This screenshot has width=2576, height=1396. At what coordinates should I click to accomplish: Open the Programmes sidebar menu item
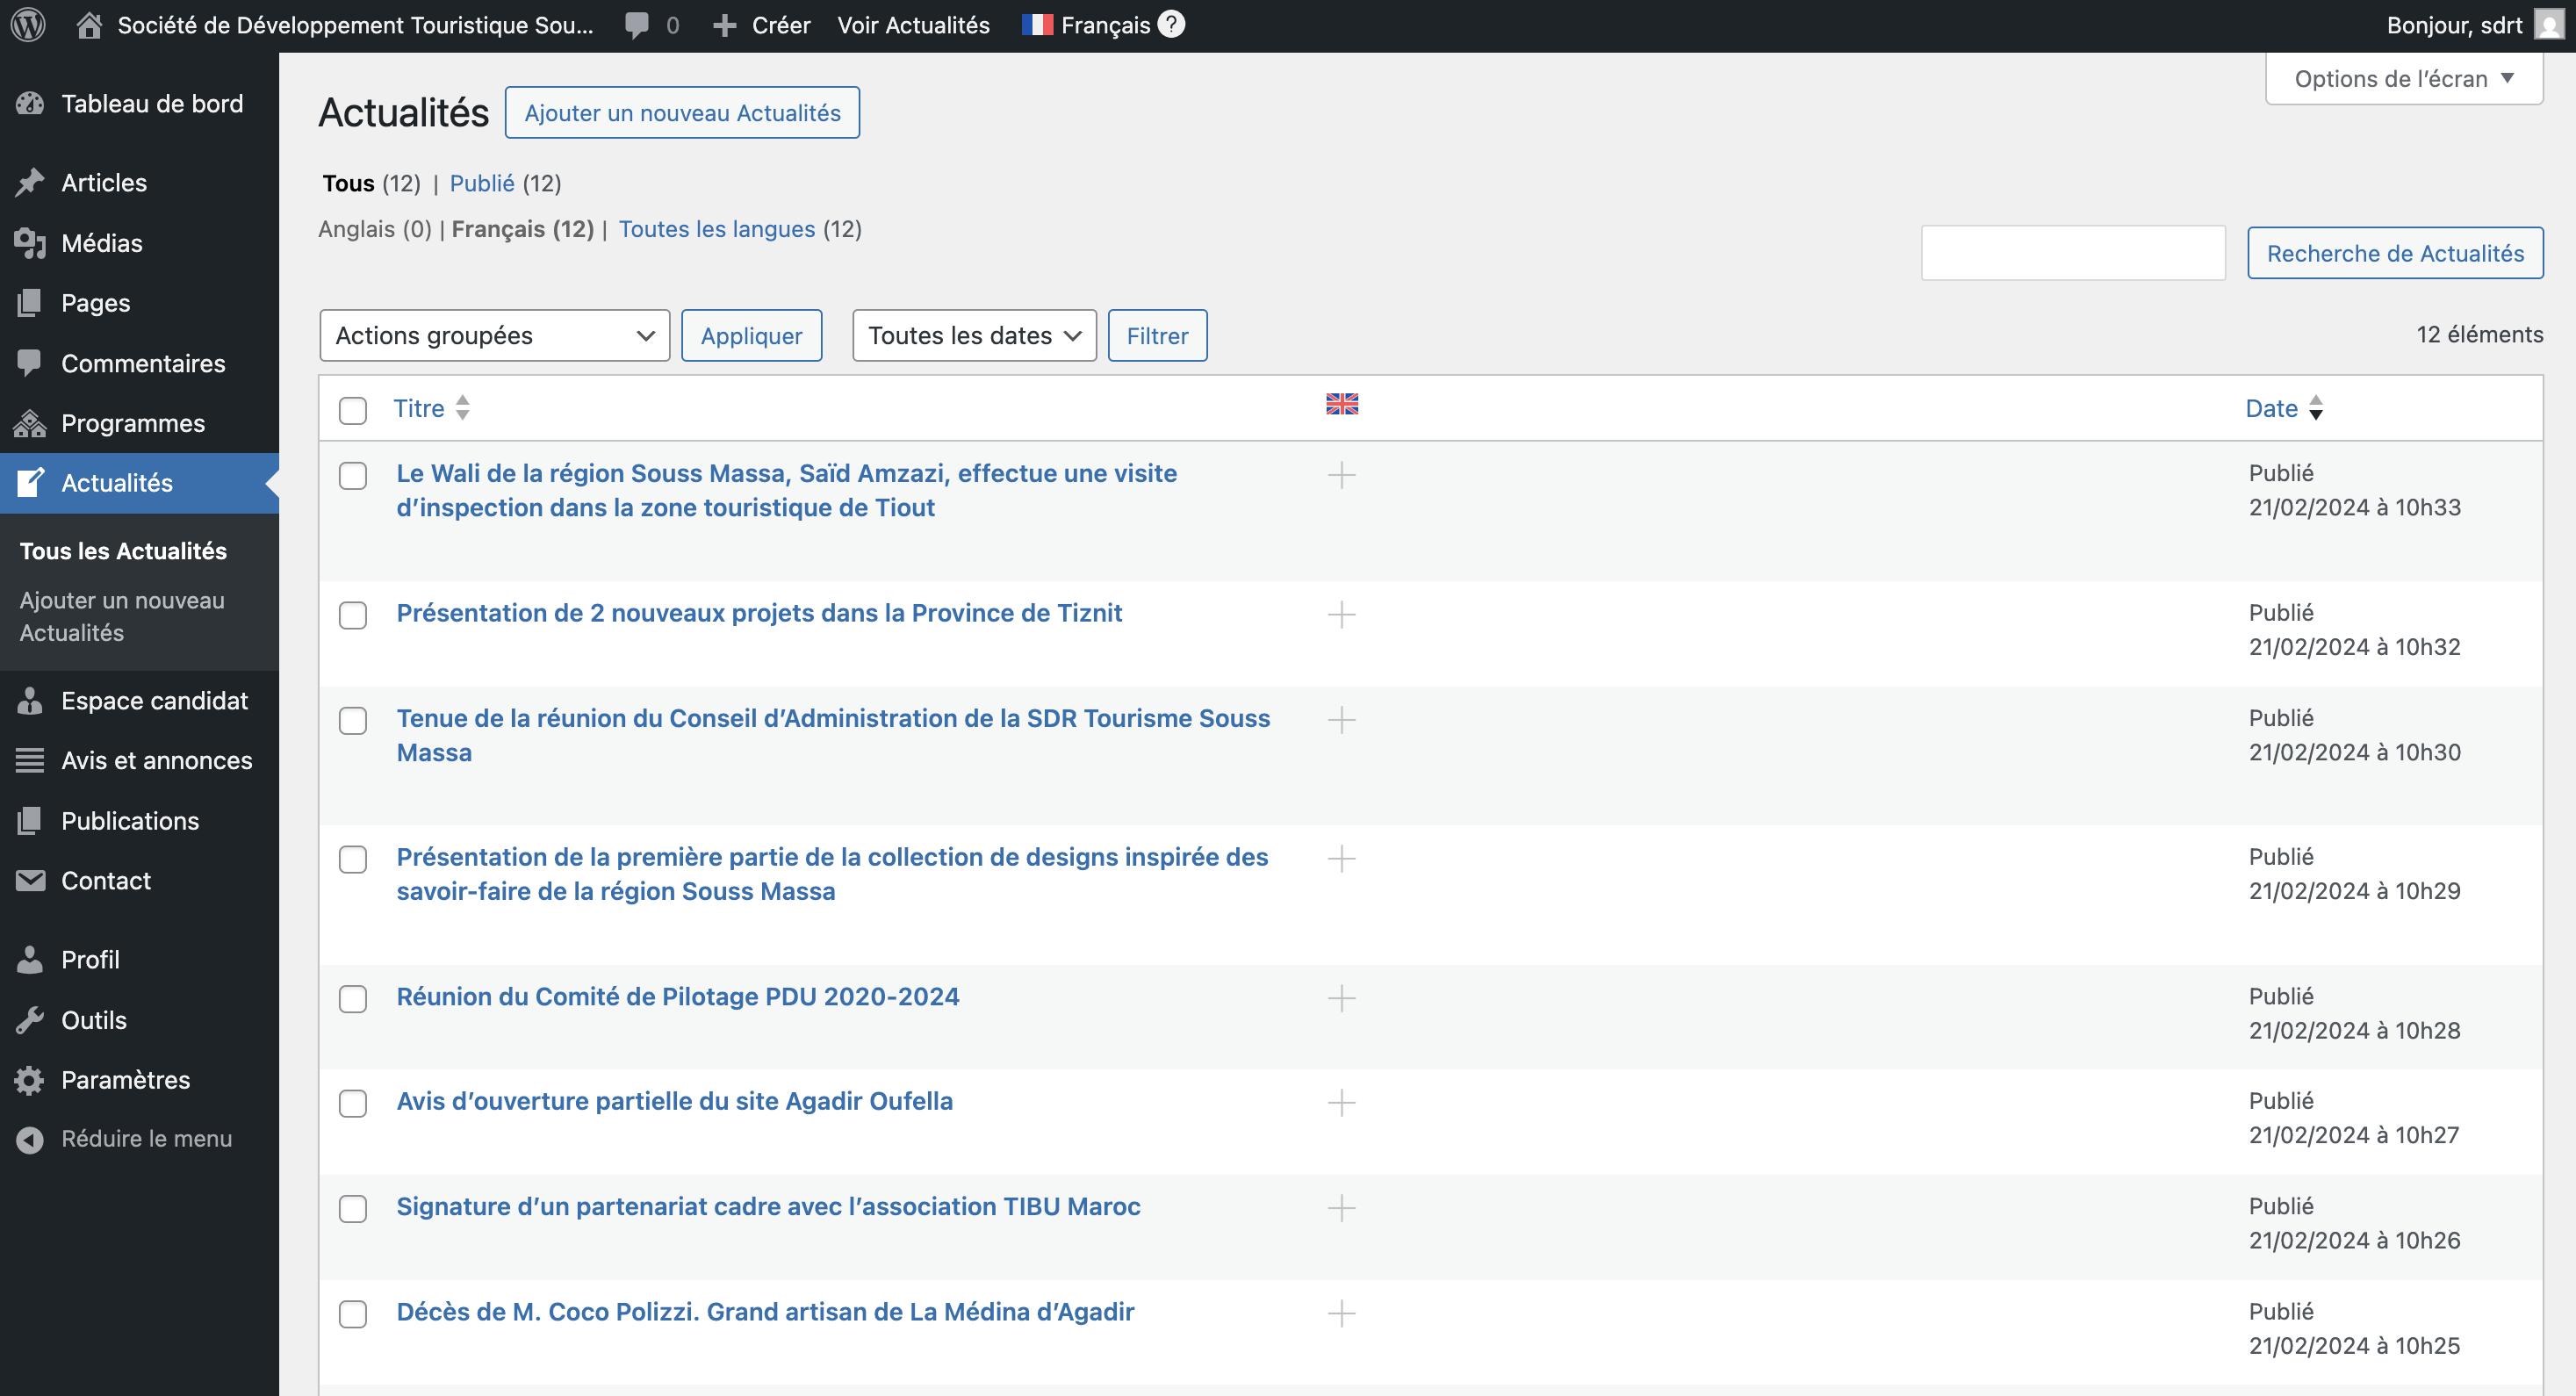click(133, 423)
